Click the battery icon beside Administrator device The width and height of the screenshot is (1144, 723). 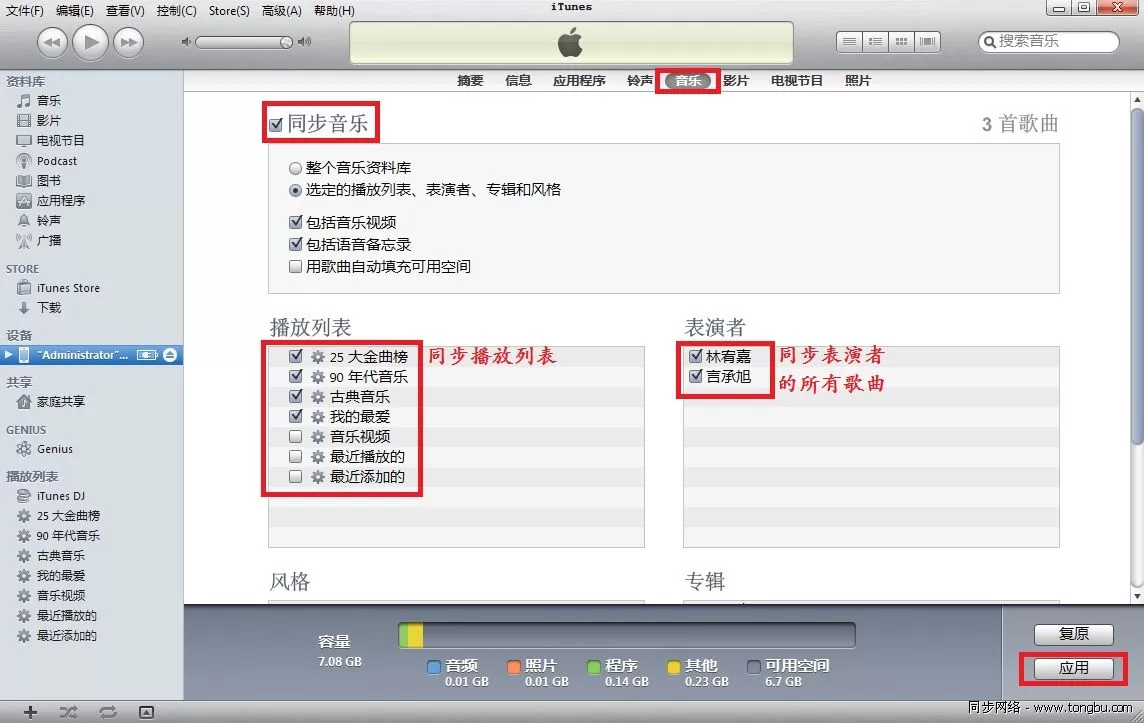click(x=147, y=355)
